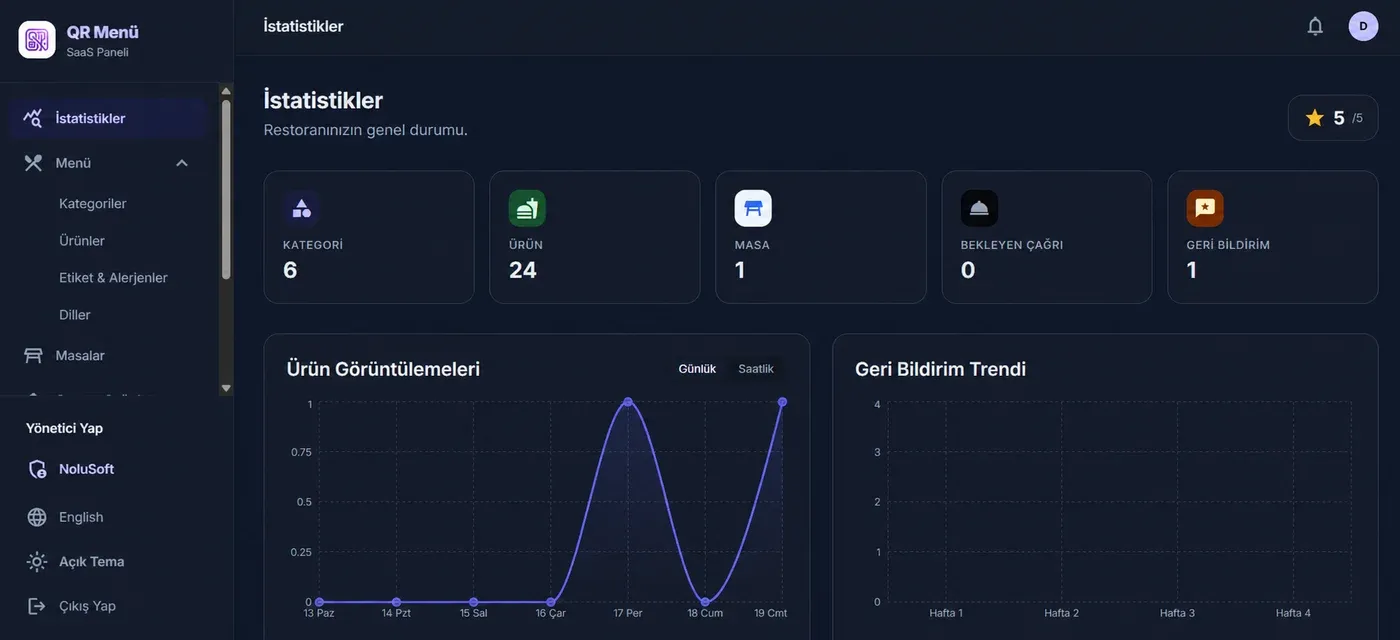Switch chart to Saatlik view
This screenshot has width=1400, height=640.
[756, 369]
